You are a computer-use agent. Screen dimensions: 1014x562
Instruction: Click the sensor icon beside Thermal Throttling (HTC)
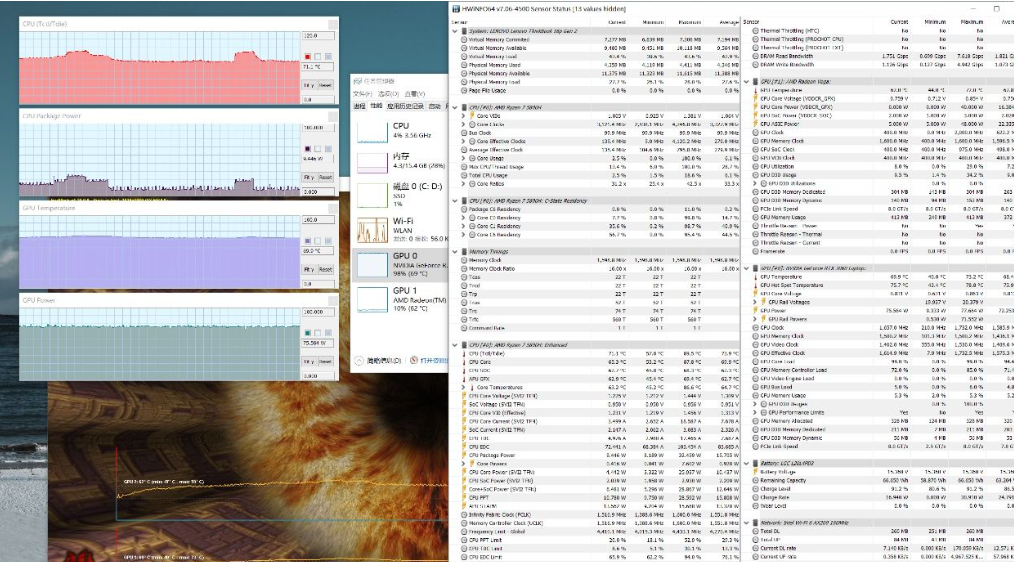(x=755, y=30)
